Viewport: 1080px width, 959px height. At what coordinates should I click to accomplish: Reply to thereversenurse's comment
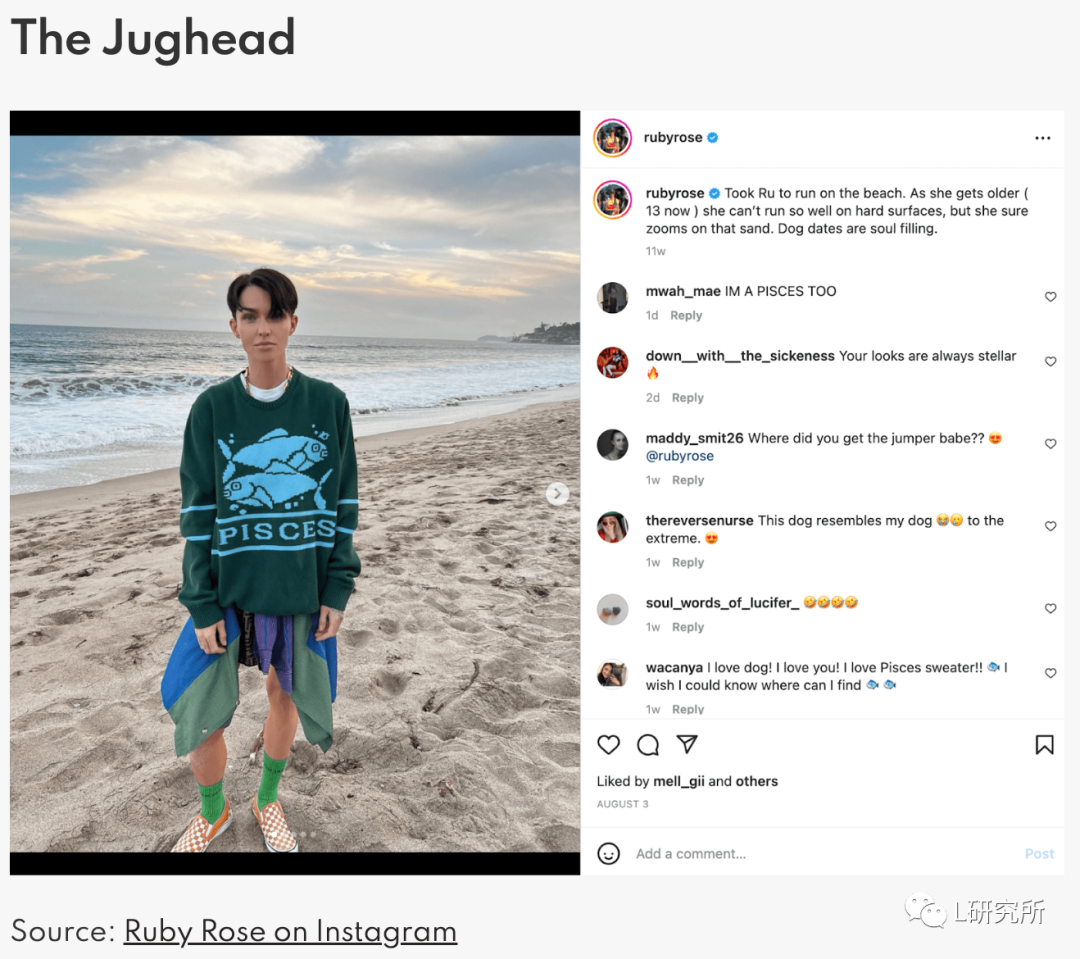(688, 562)
